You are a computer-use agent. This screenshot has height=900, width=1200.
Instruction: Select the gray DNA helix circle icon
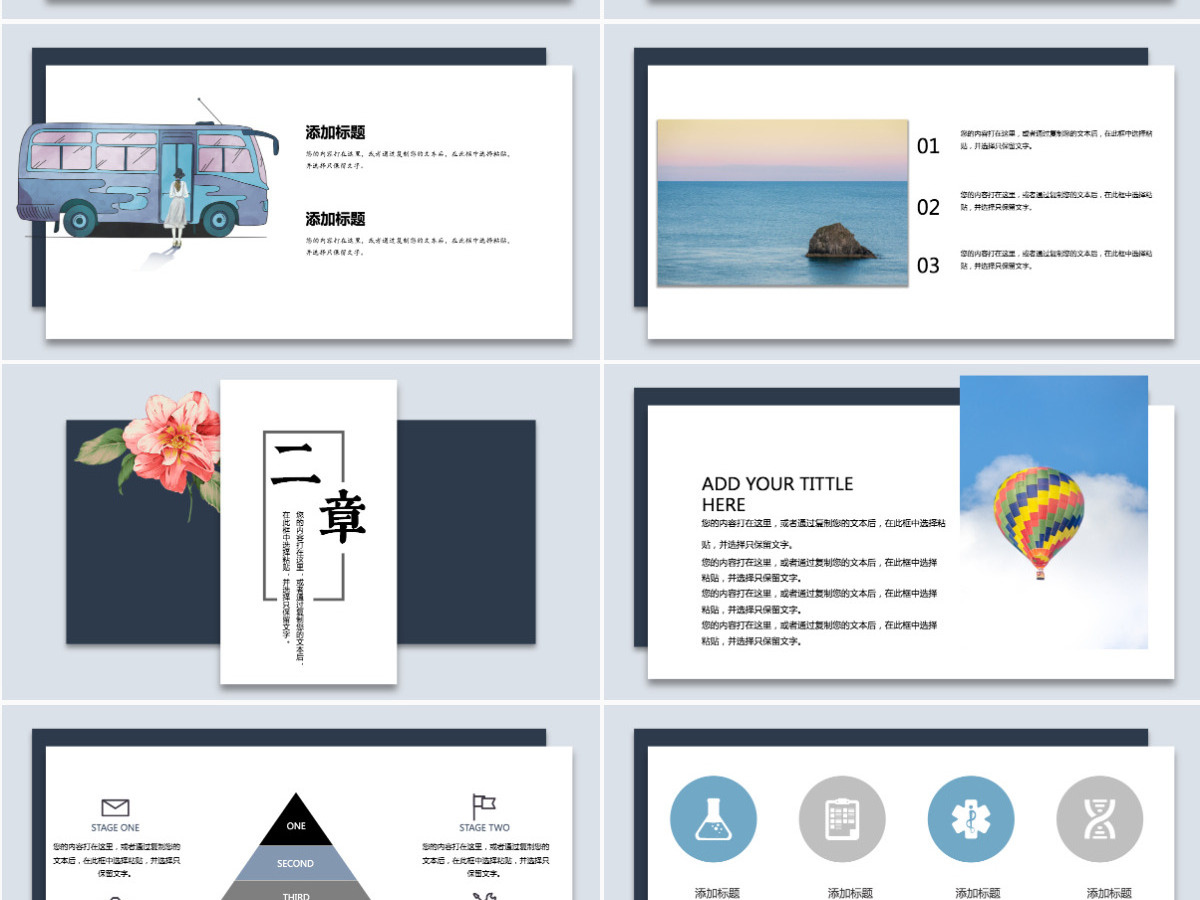1100,819
